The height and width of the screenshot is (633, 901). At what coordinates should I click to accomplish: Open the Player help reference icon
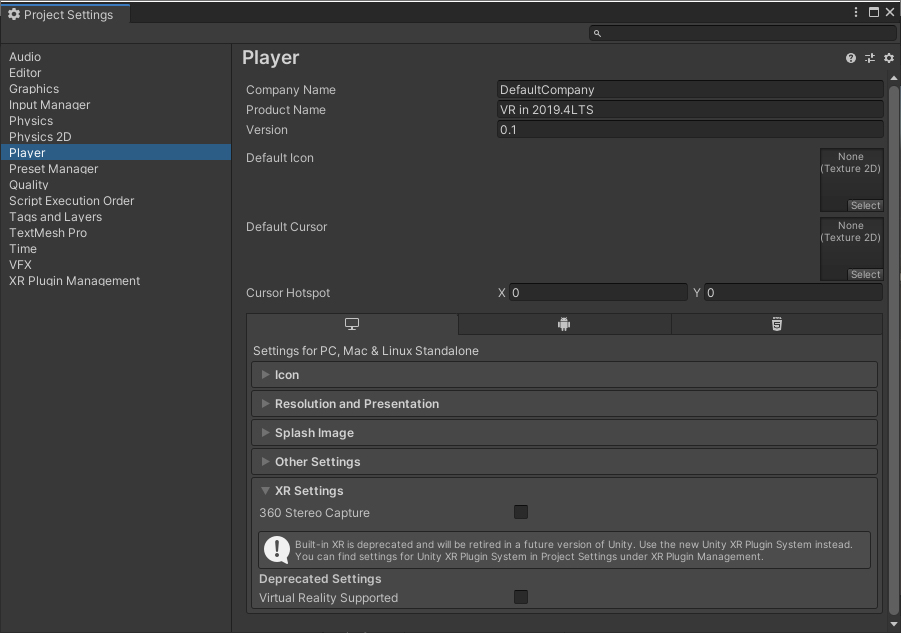851,58
